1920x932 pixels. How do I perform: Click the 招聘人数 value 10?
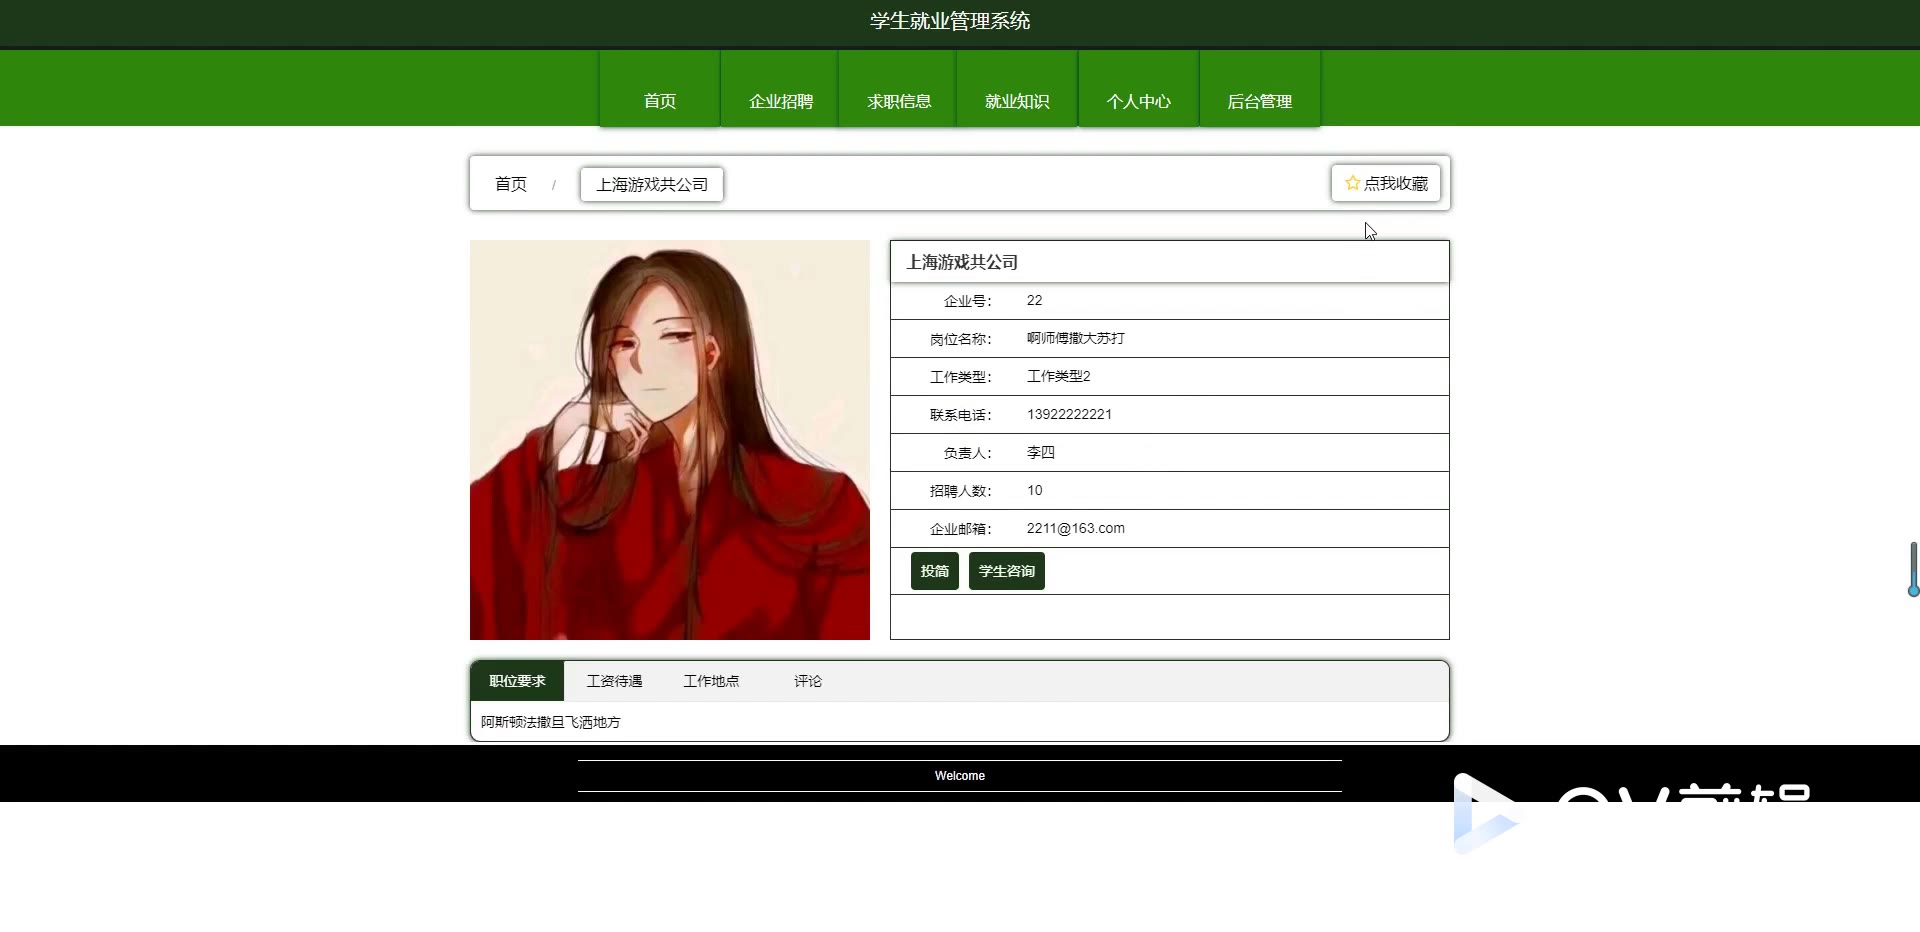tap(1035, 490)
